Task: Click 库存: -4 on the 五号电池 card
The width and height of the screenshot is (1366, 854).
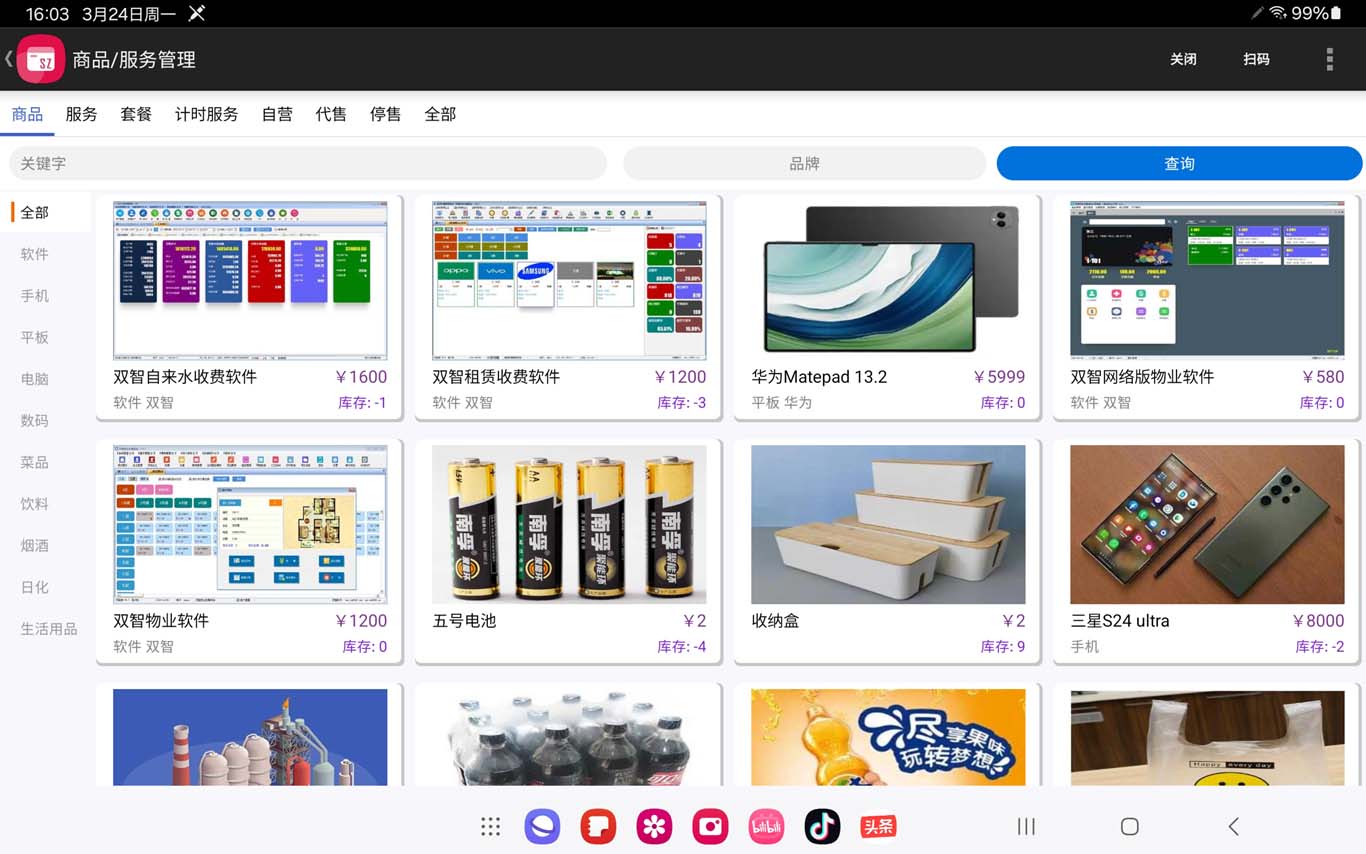Action: point(682,647)
